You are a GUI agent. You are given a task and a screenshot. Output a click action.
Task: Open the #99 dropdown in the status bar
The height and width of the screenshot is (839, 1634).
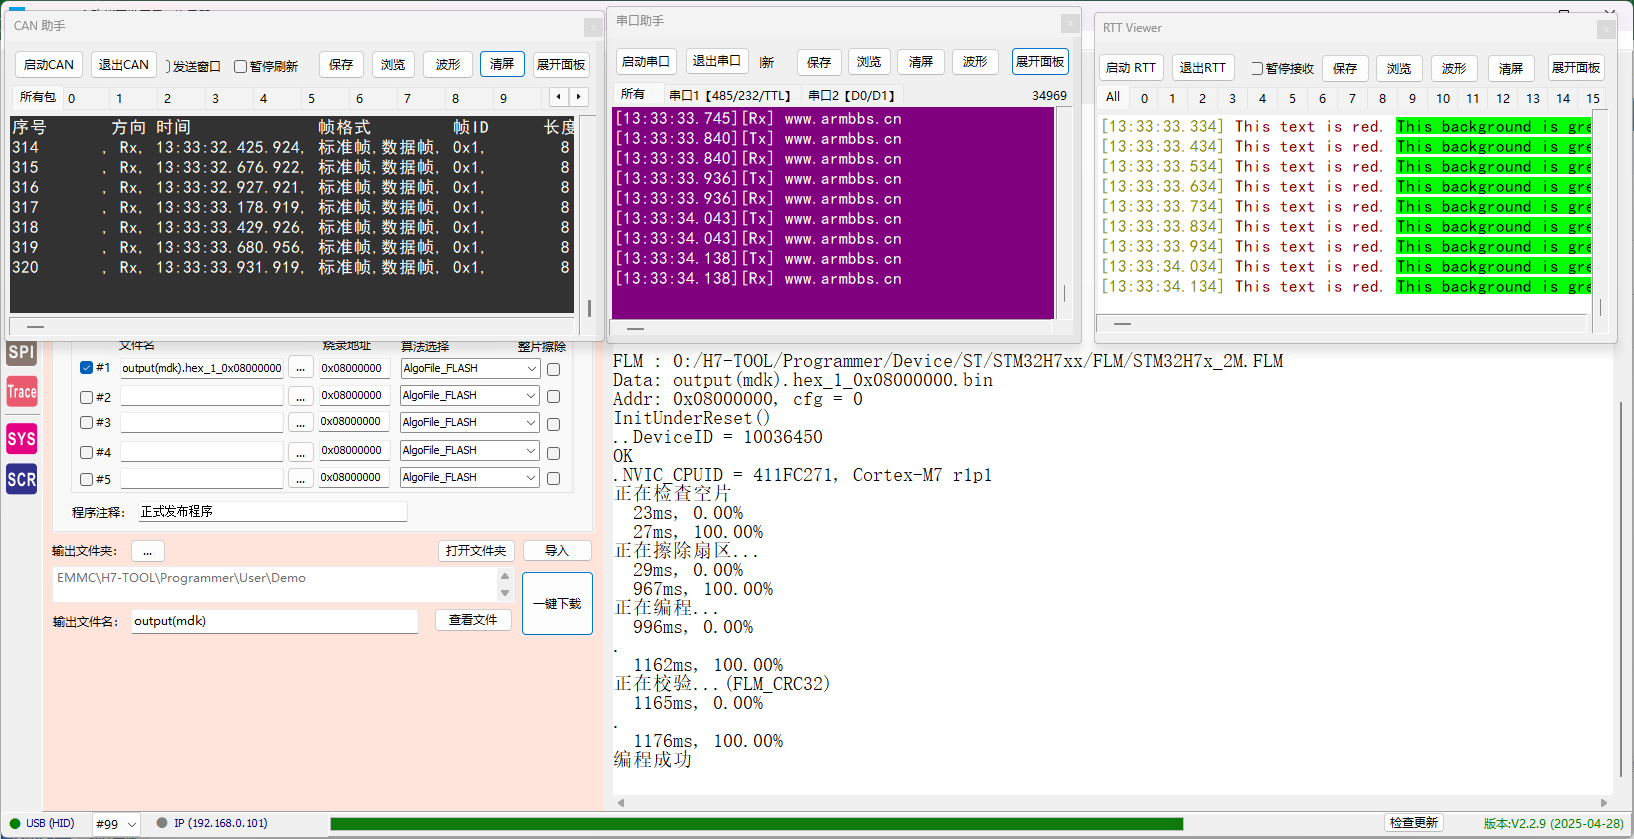(116, 824)
